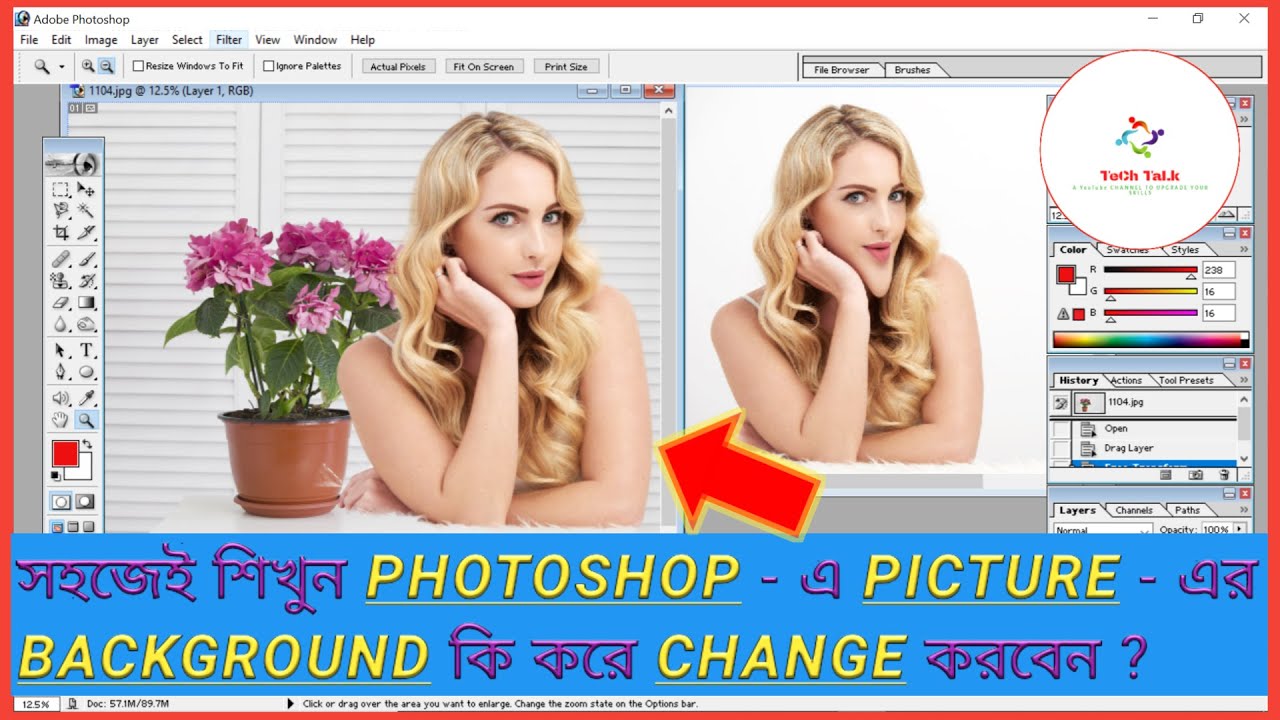Activate the Hand tool

(60, 420)
